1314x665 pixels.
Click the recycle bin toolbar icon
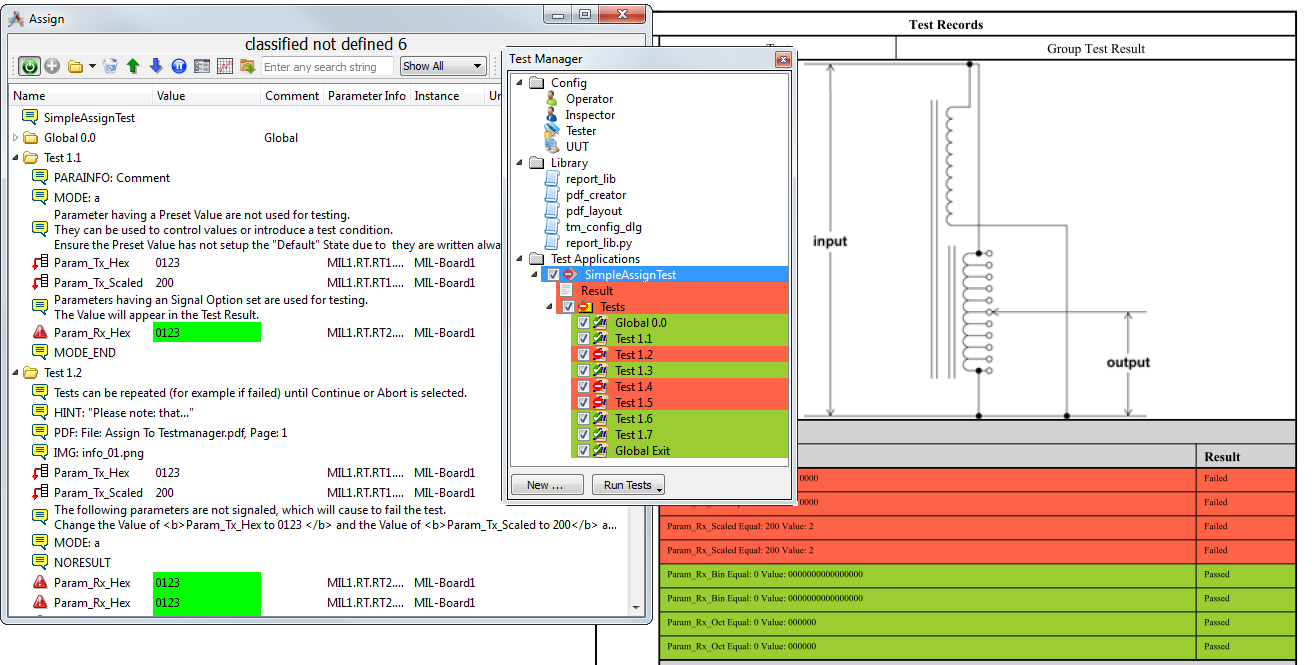pos(110,66)
